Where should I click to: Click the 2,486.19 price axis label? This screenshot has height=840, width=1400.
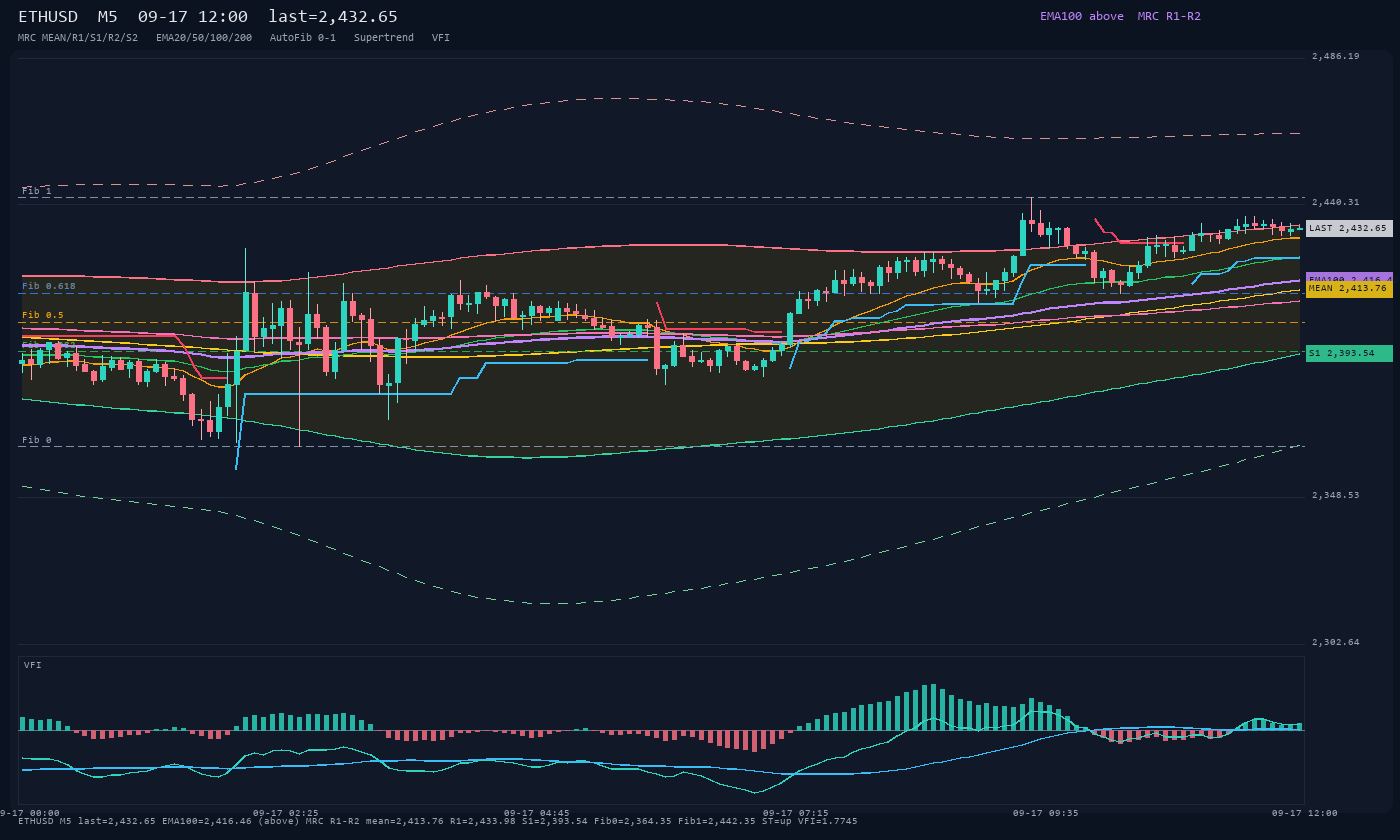point(1336,56)
